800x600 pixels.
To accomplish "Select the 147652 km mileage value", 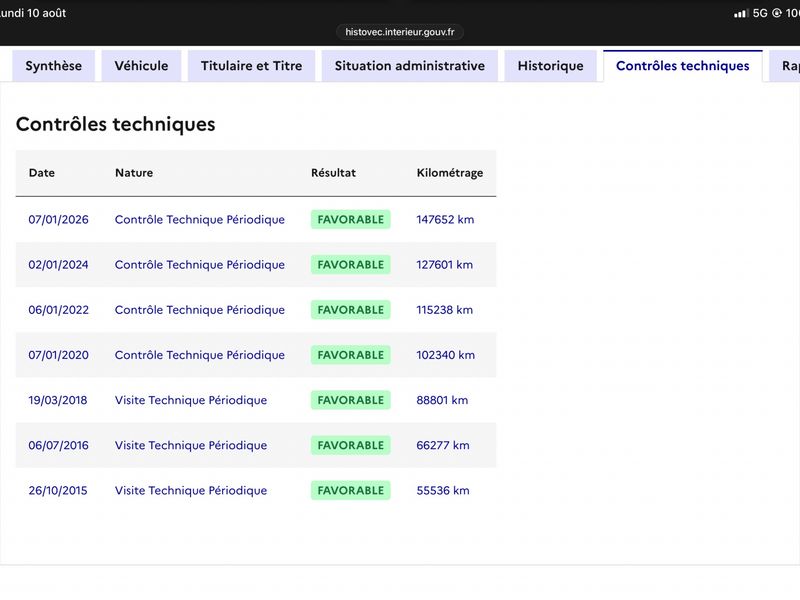I will click(445, 219).
